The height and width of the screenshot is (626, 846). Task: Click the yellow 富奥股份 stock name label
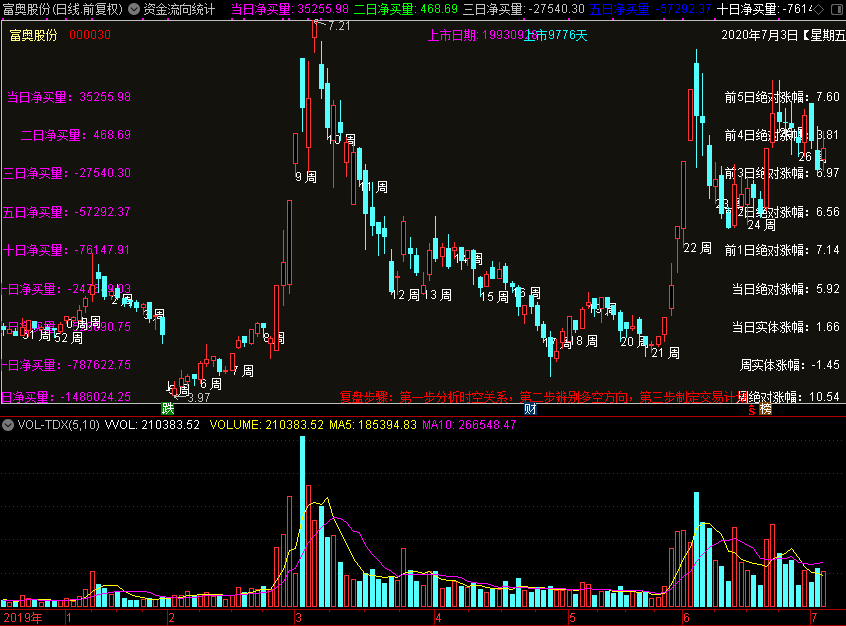(x=33, y=35)
